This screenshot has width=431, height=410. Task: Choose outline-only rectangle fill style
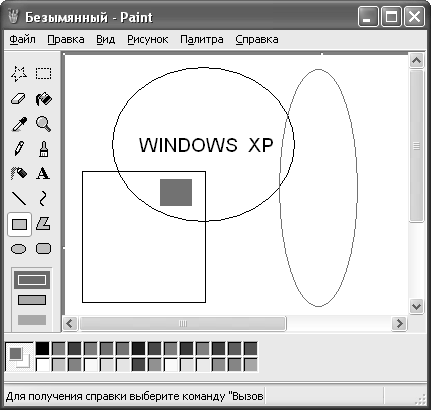pyautogui.click(x=32, y=280)
